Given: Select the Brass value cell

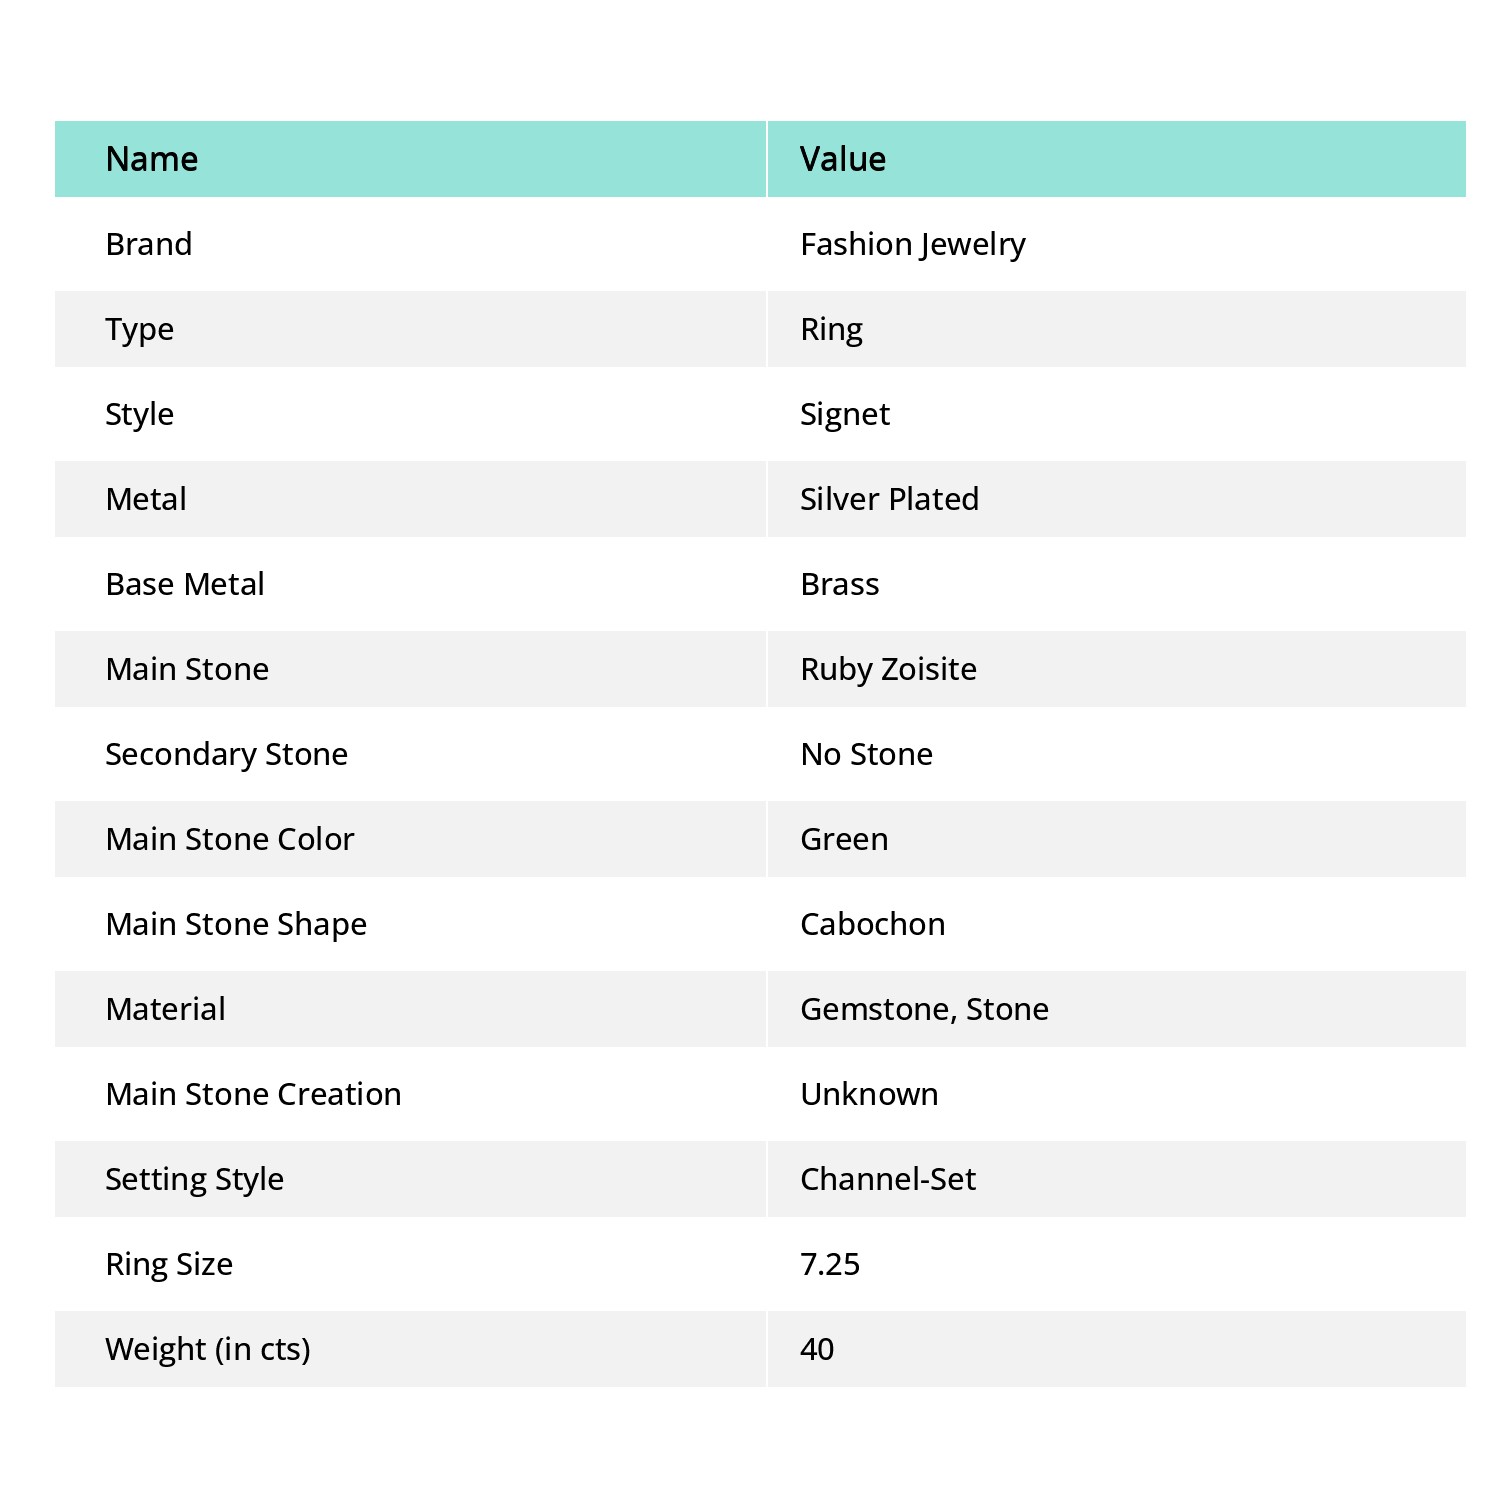Looking at the screenshot, I should (x=840, y=584).
